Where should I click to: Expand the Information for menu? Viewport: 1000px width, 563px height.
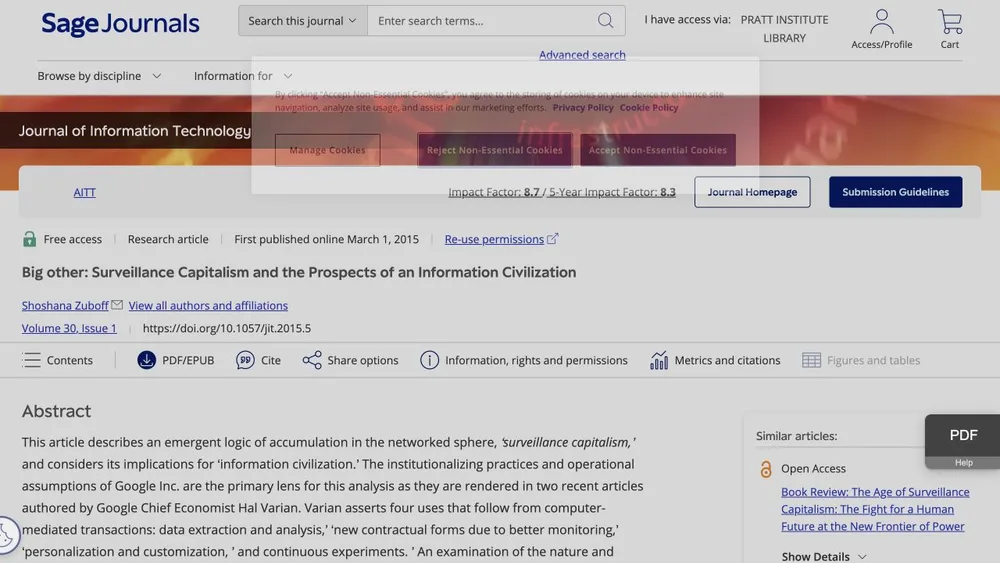[x=243, y=76]
